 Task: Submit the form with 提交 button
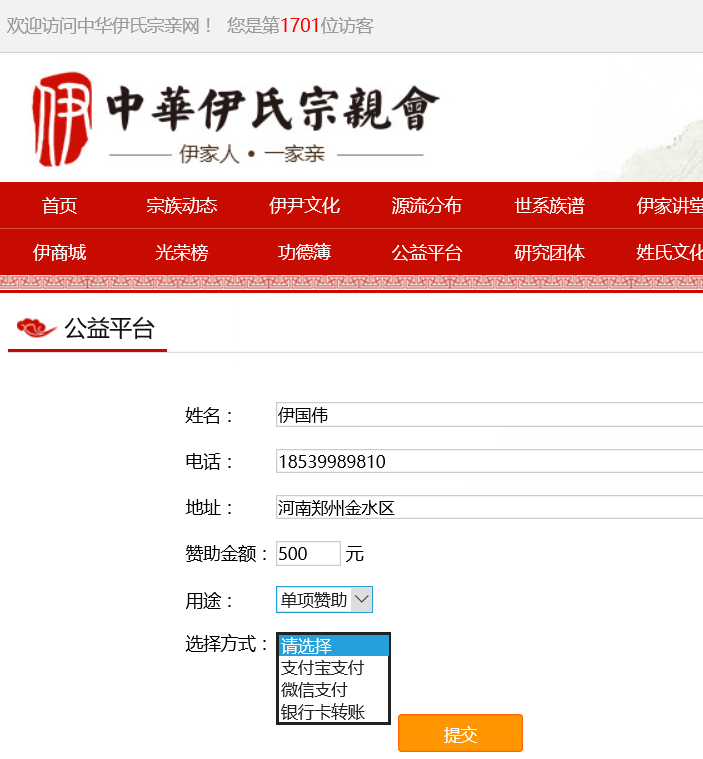click(460, 733)
